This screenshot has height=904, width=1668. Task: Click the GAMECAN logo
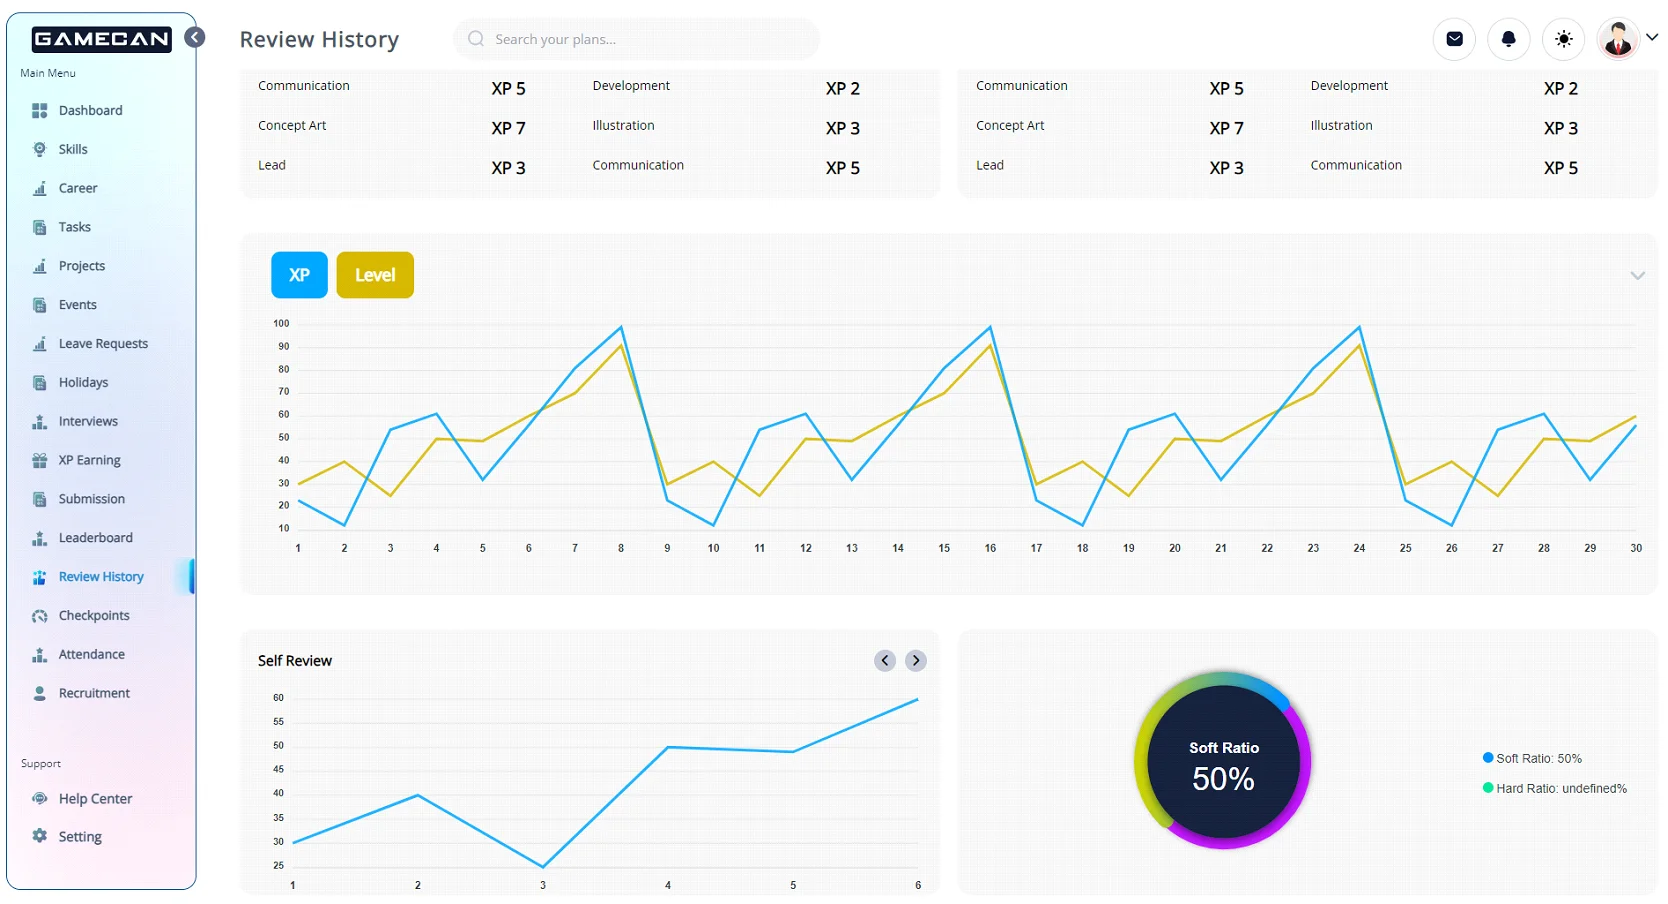tap(101, 39)
